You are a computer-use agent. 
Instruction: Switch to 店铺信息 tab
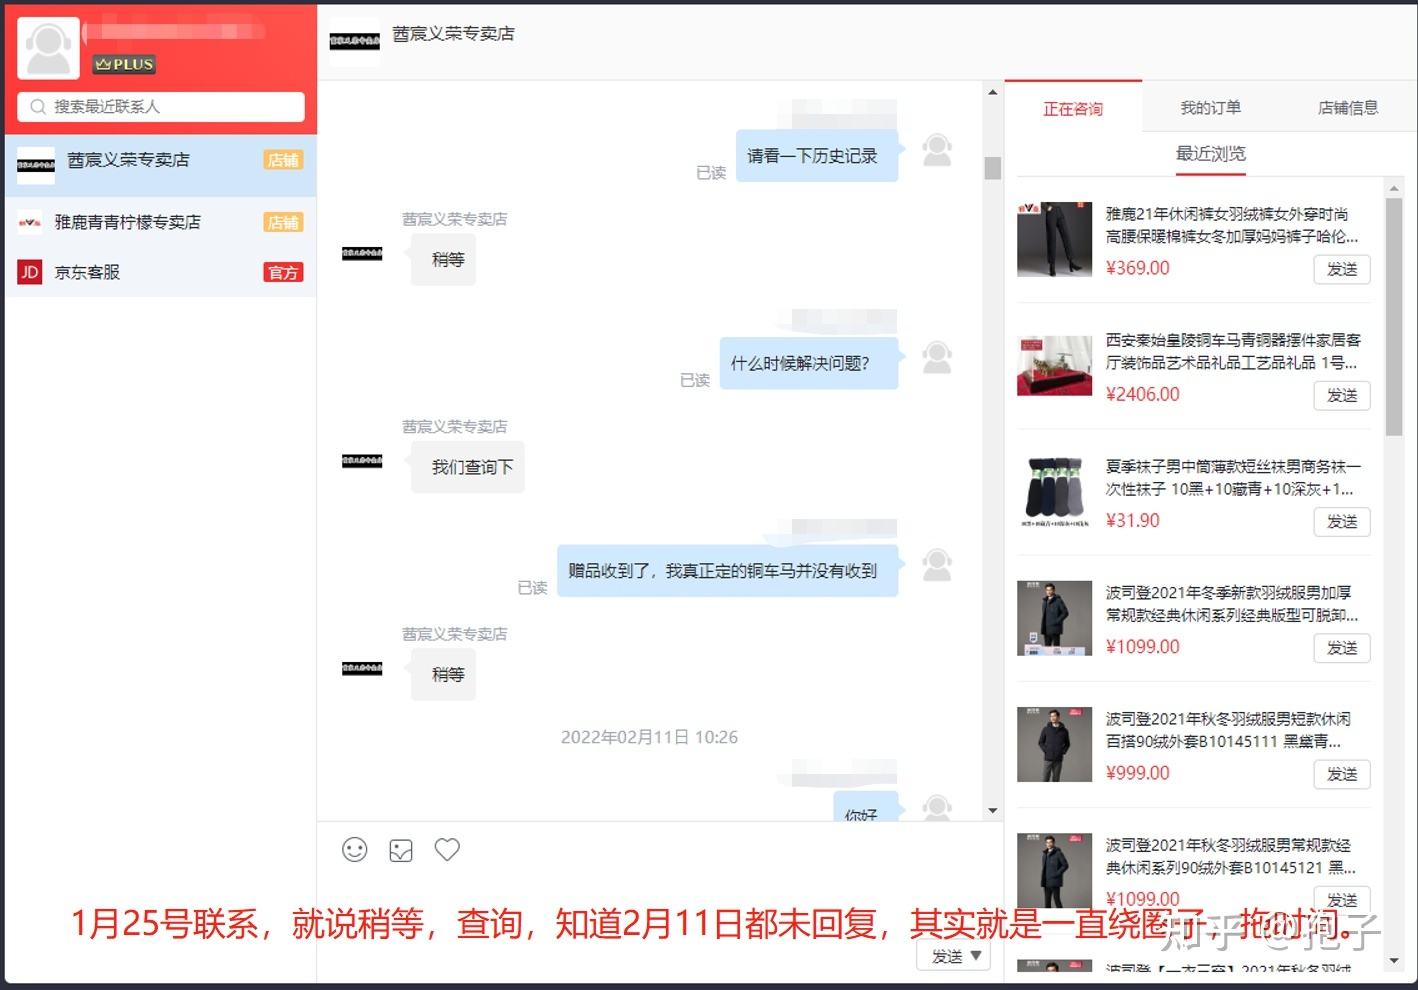(1347, 107)
